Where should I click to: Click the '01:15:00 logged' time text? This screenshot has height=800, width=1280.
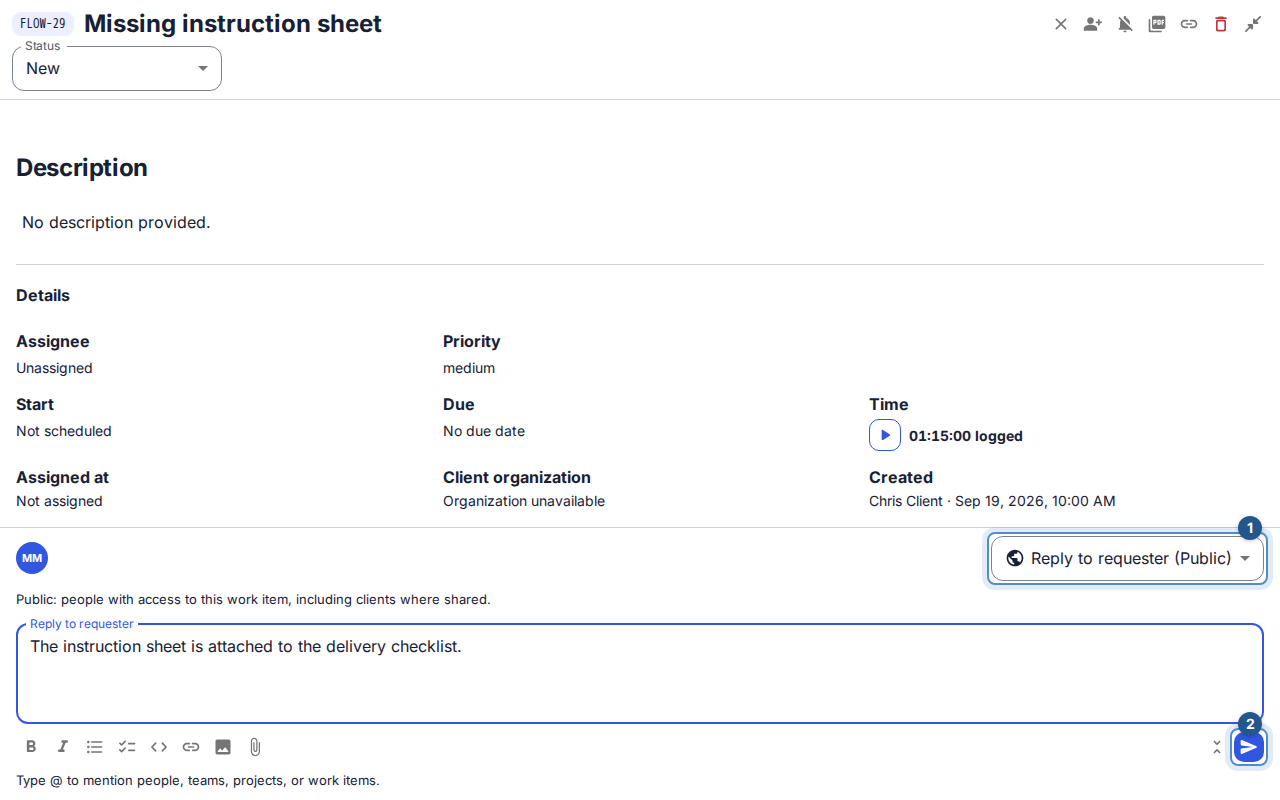(966, 436)
